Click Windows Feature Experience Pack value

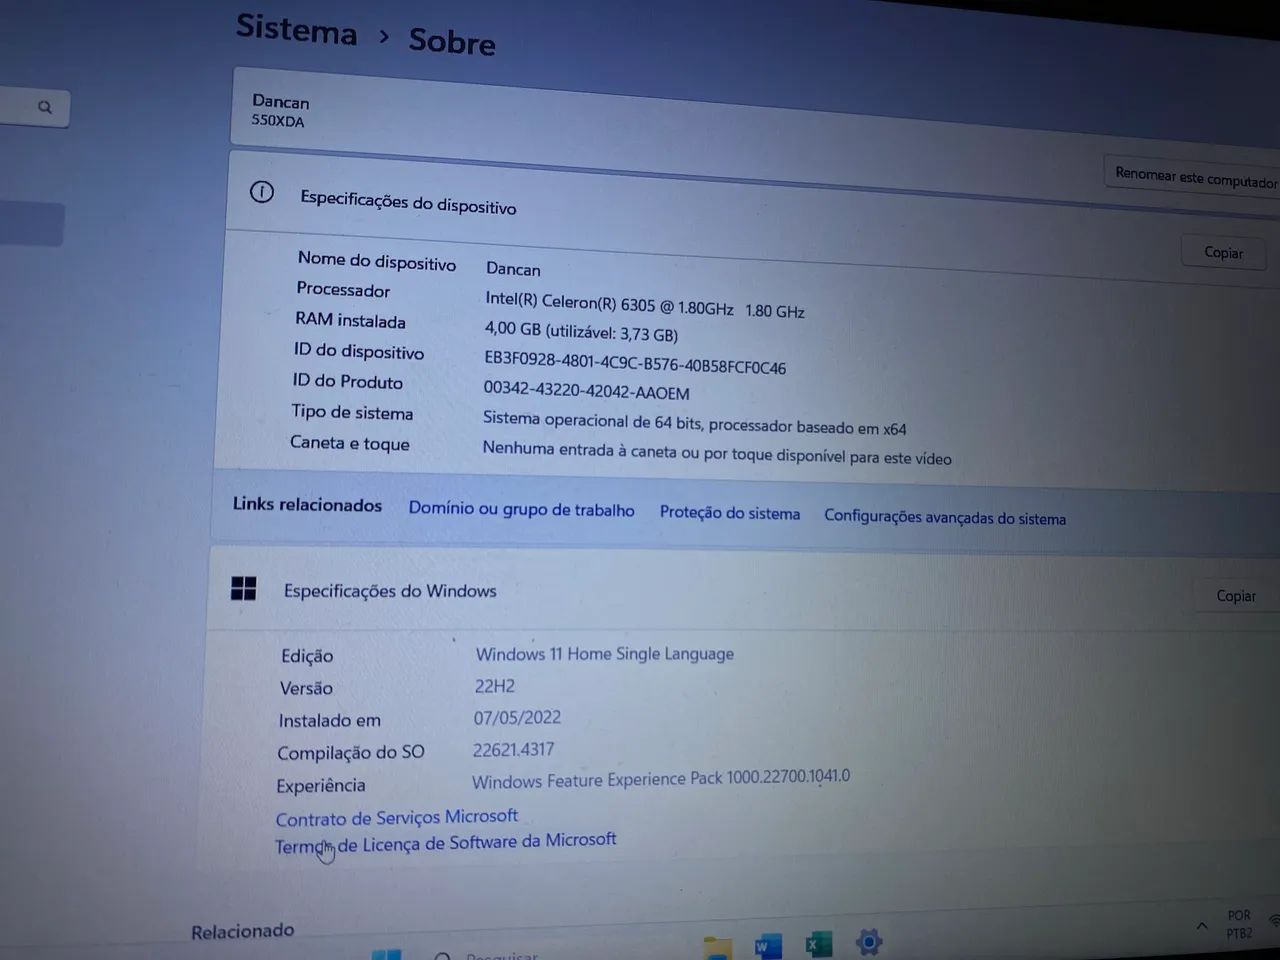pos(661,778)
